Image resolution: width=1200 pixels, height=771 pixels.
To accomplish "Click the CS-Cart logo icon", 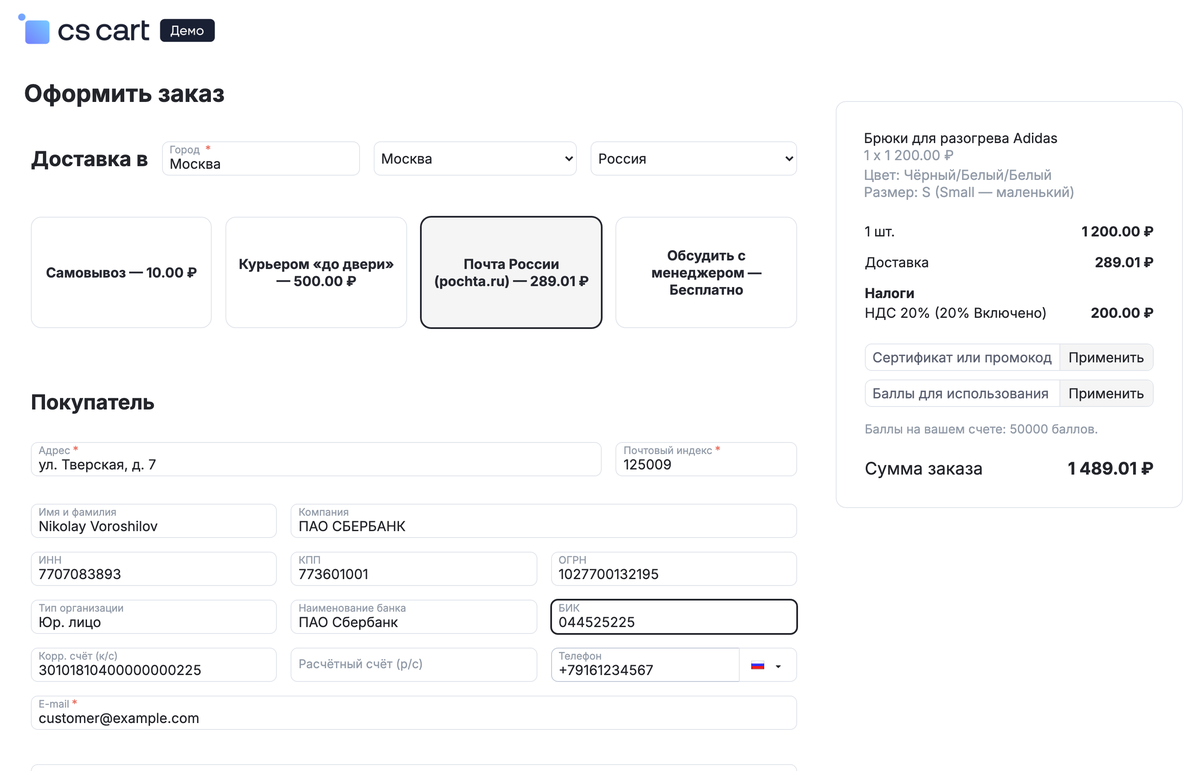I will [35, 30].
